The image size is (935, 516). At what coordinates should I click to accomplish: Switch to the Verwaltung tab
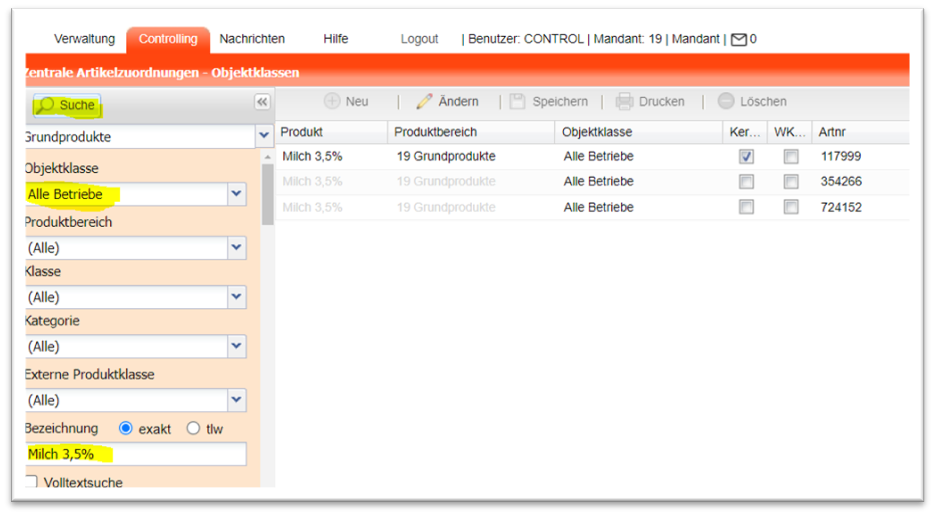(84, 39)
